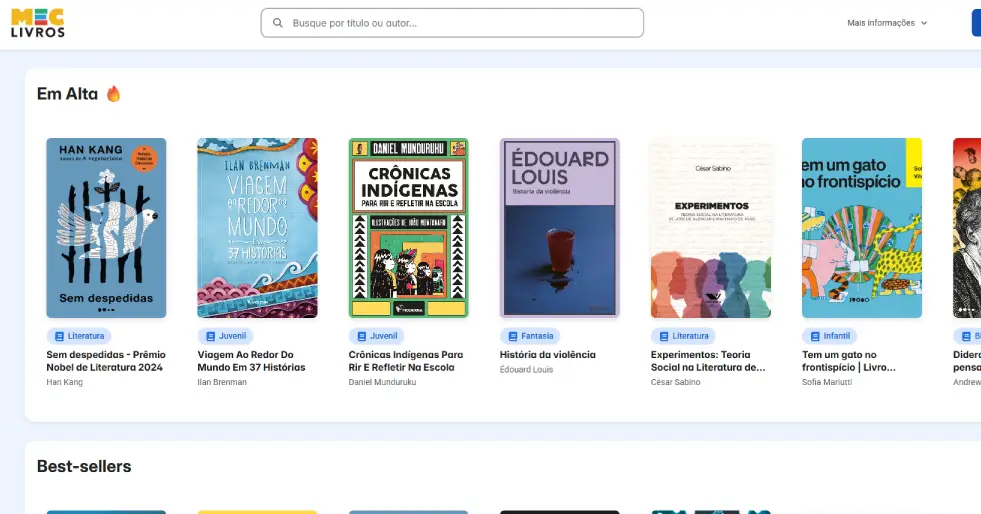Click author name Daniel Munduruku

pos(382,382)
